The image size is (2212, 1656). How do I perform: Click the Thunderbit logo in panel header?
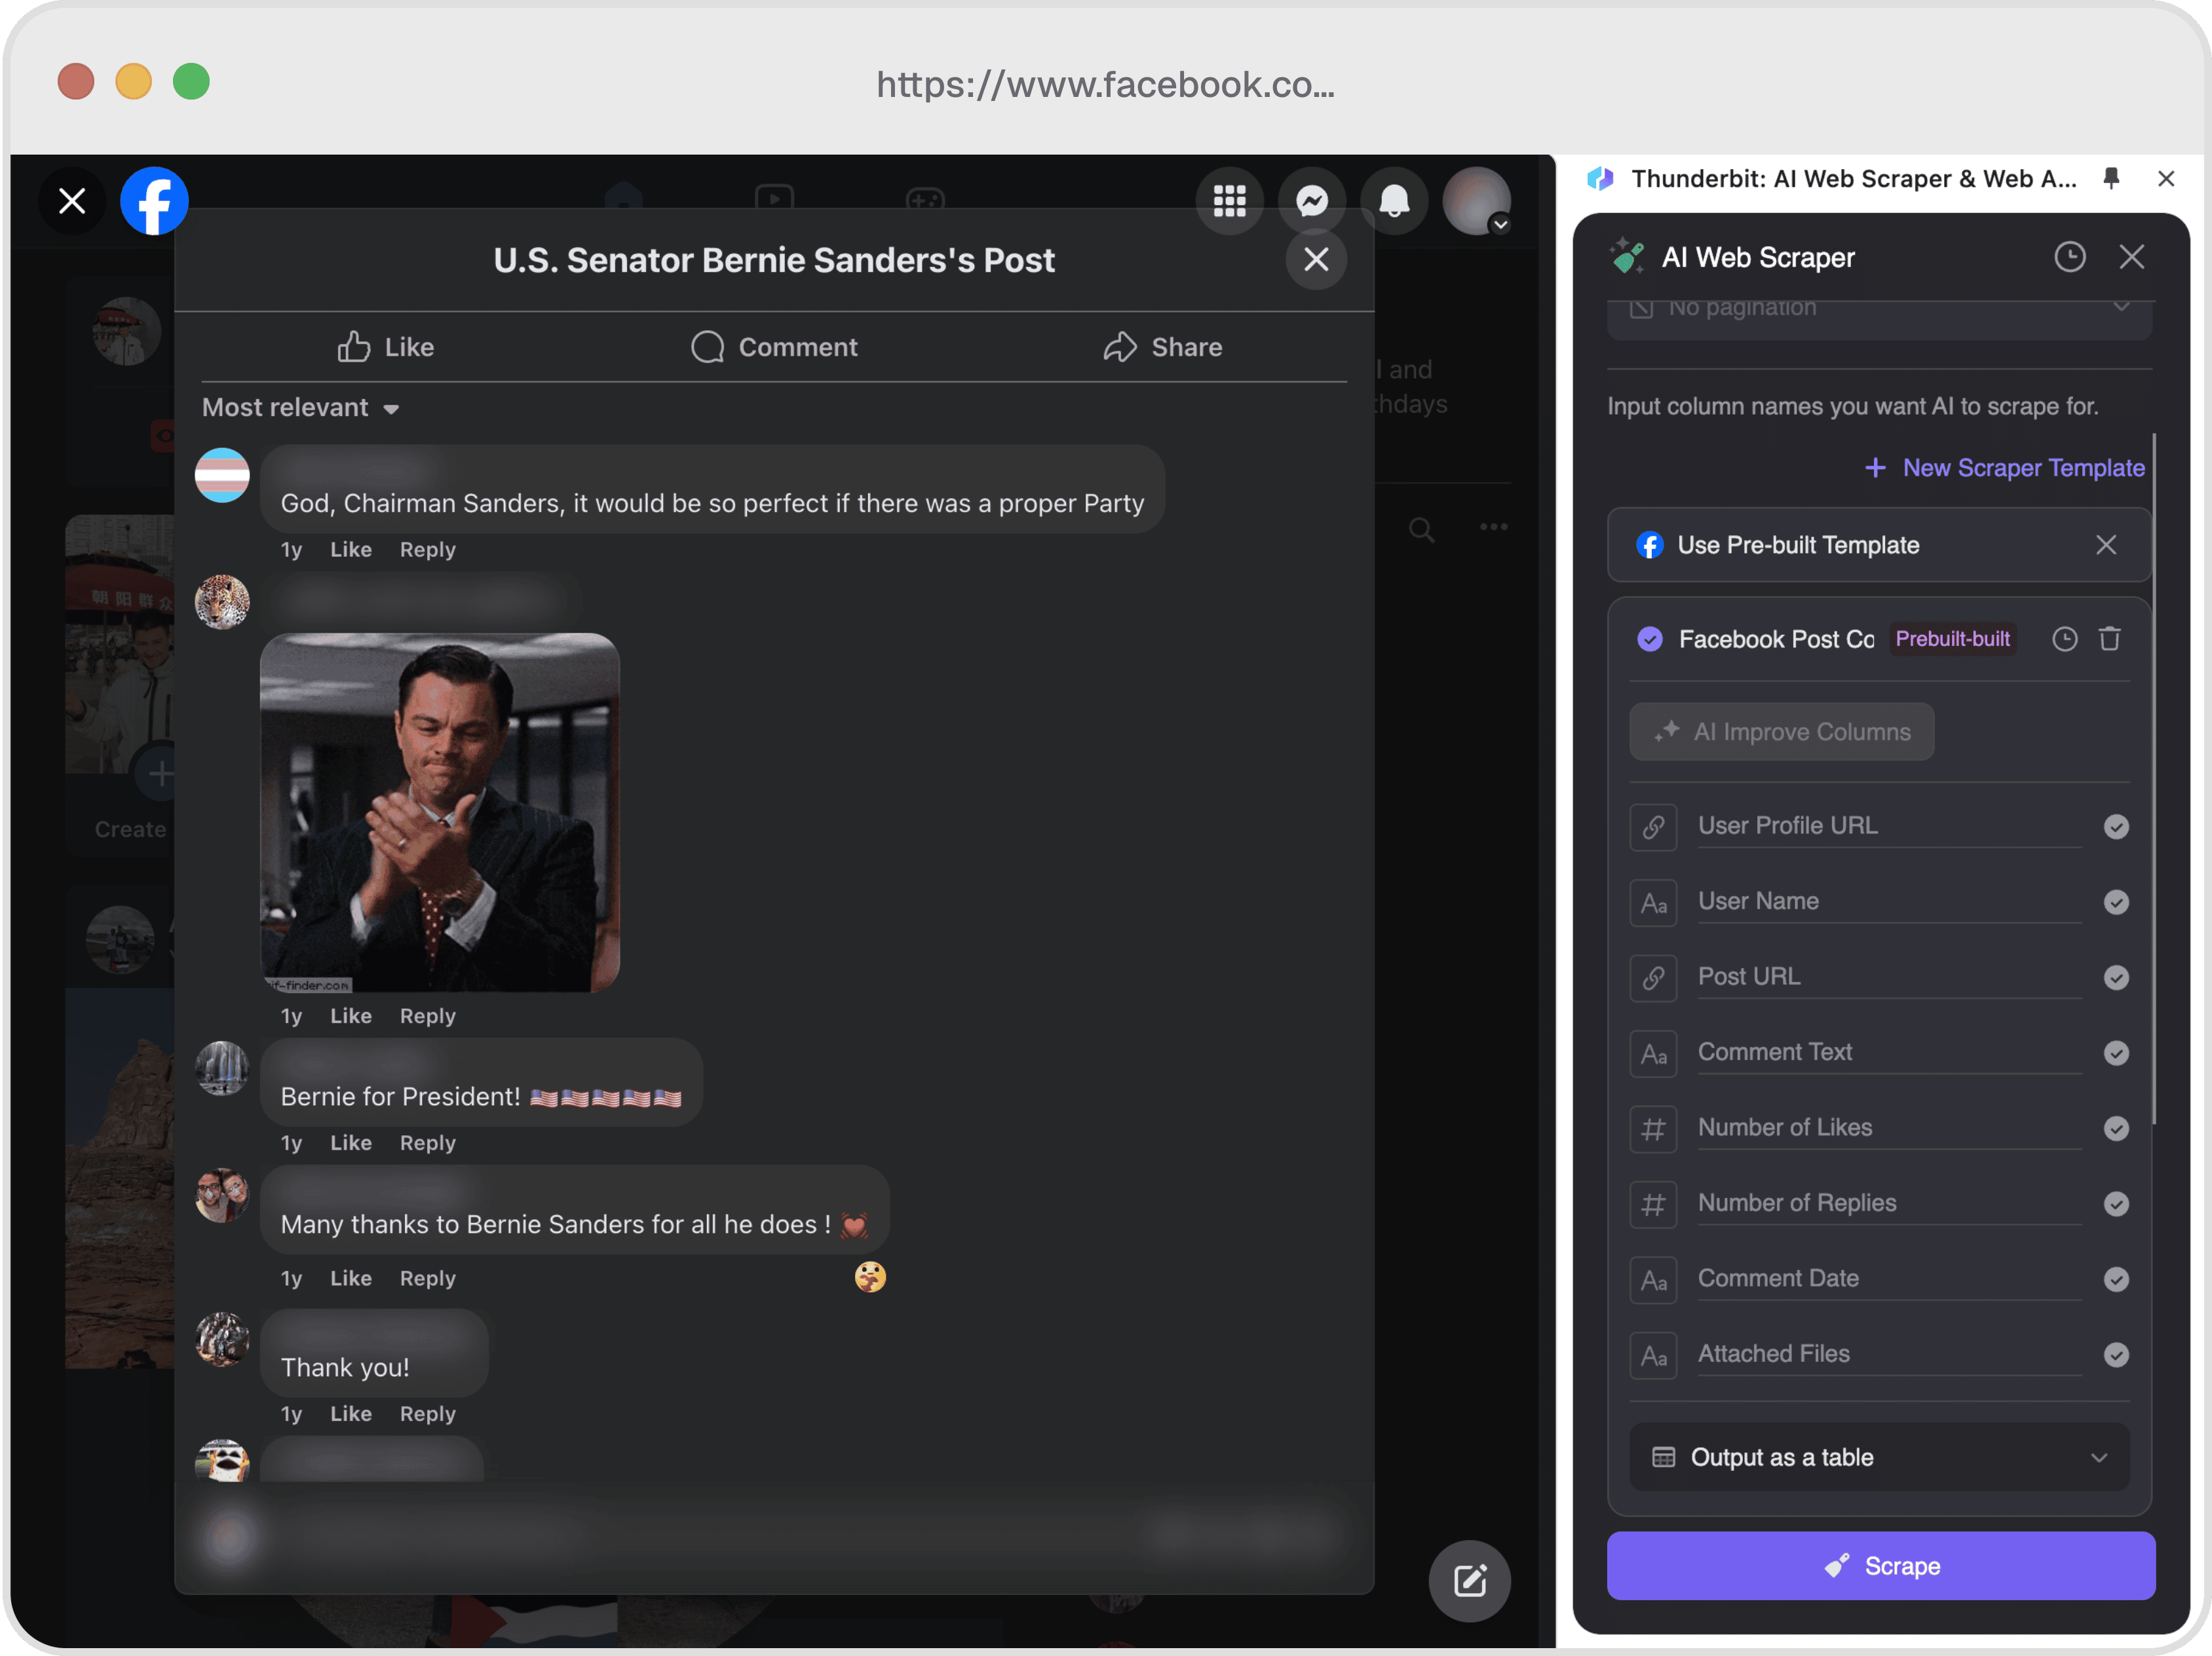click(x=1600, y=178)
